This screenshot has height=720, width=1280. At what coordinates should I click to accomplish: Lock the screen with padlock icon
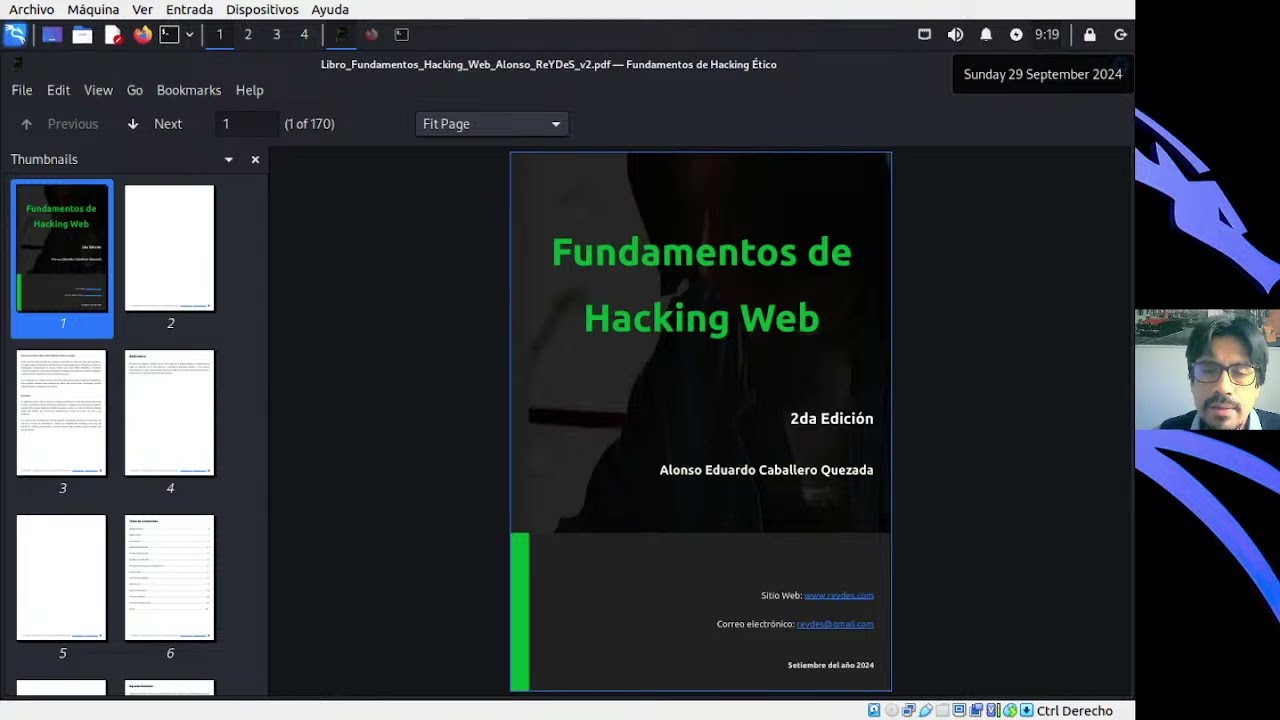click(1090, 34)
